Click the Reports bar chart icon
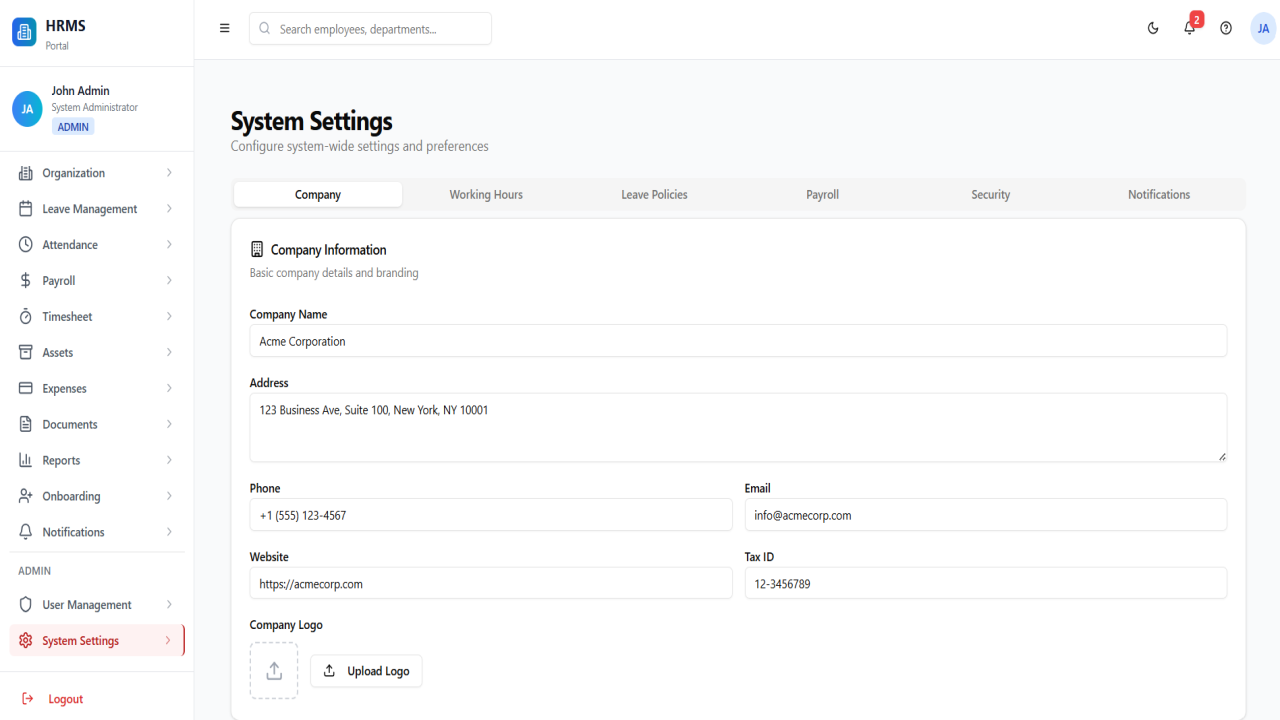Screen dimensions: 1280x720 26,461
